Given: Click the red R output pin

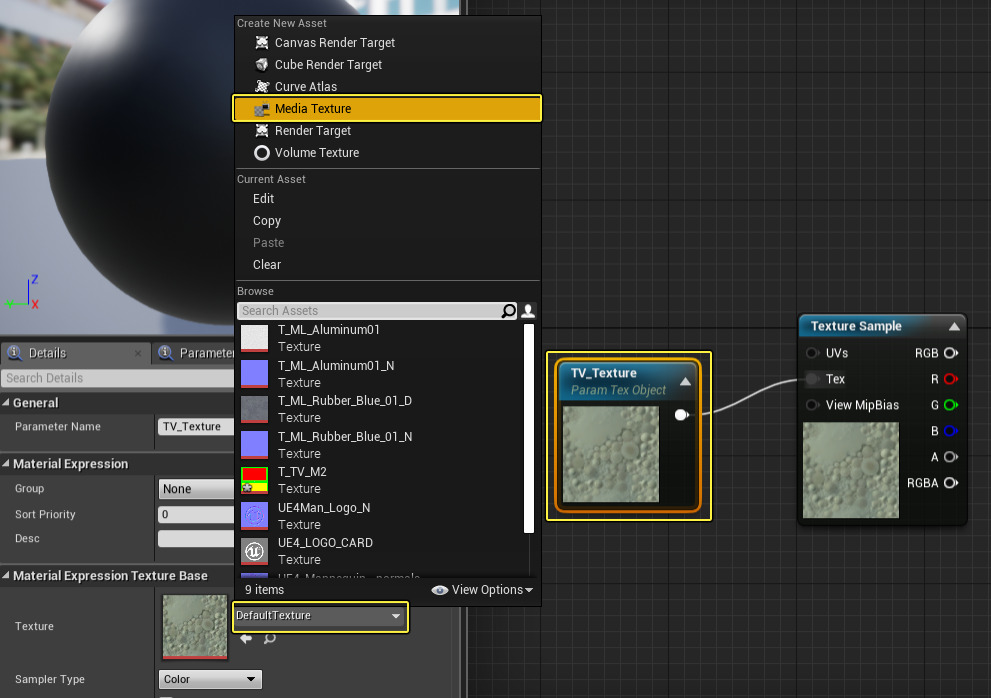Looking at the screenshot, I should [950, 379].
